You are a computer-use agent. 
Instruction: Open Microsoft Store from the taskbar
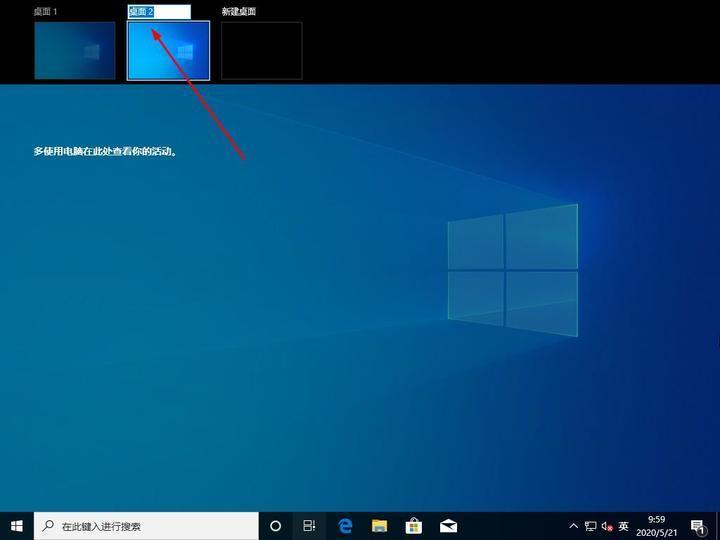pyautogui.click(x=413, y=525)
